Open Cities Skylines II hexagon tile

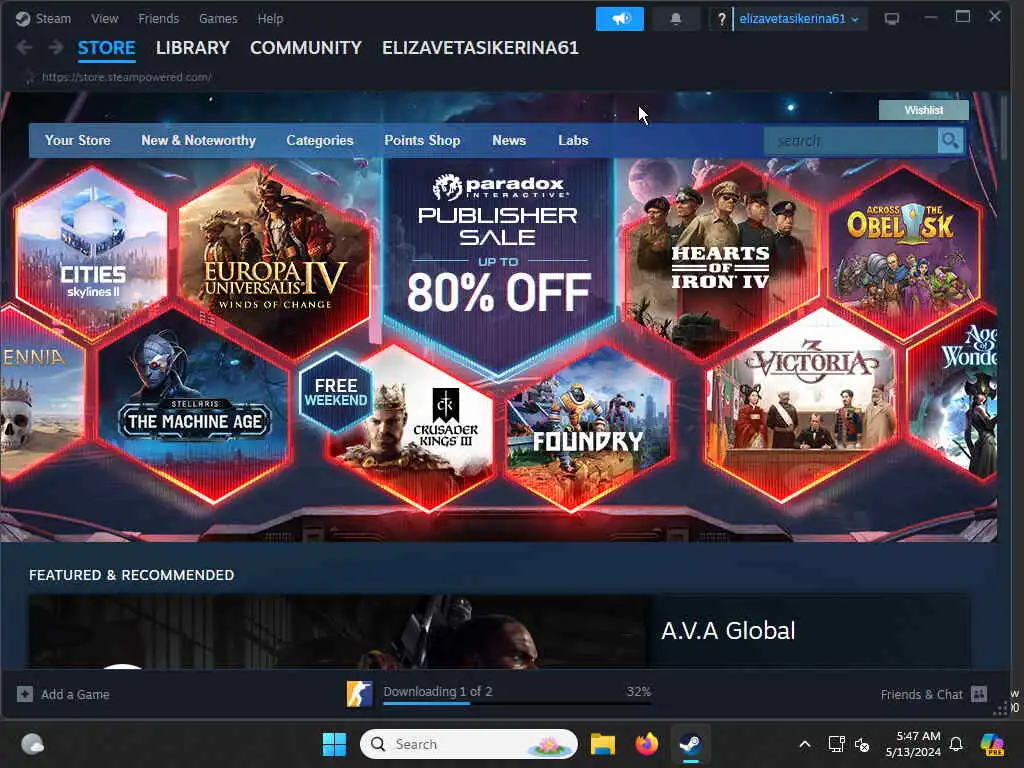(91, 253)
